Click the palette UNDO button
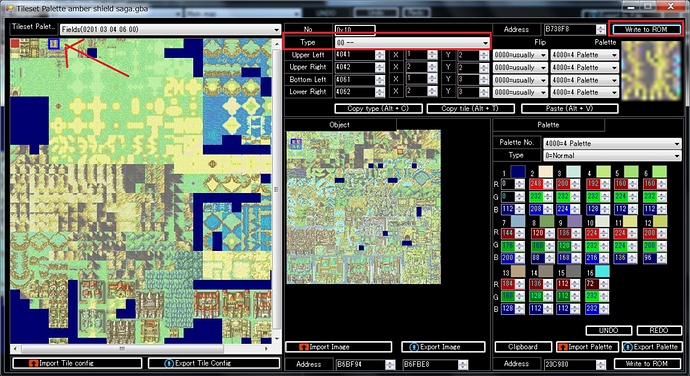Screen dimensions: 690x376 tap(609, 330)
